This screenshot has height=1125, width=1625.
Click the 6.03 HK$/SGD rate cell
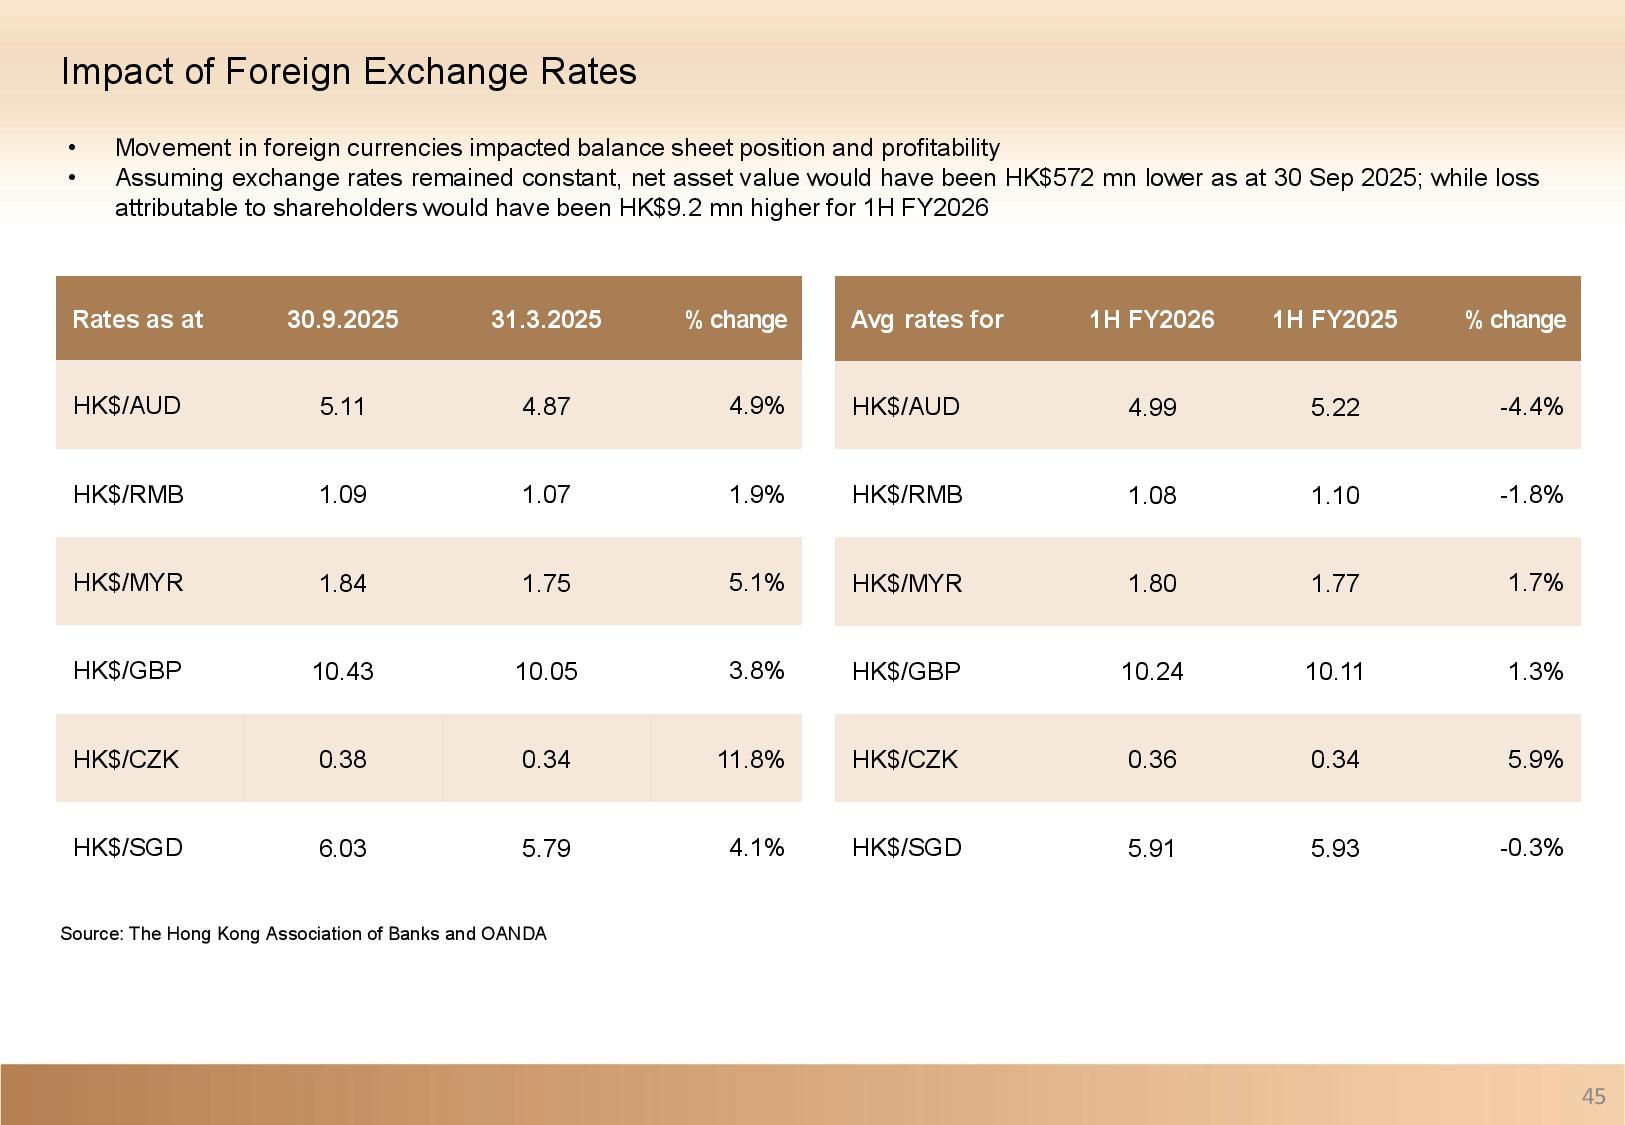tap(342, 848)
